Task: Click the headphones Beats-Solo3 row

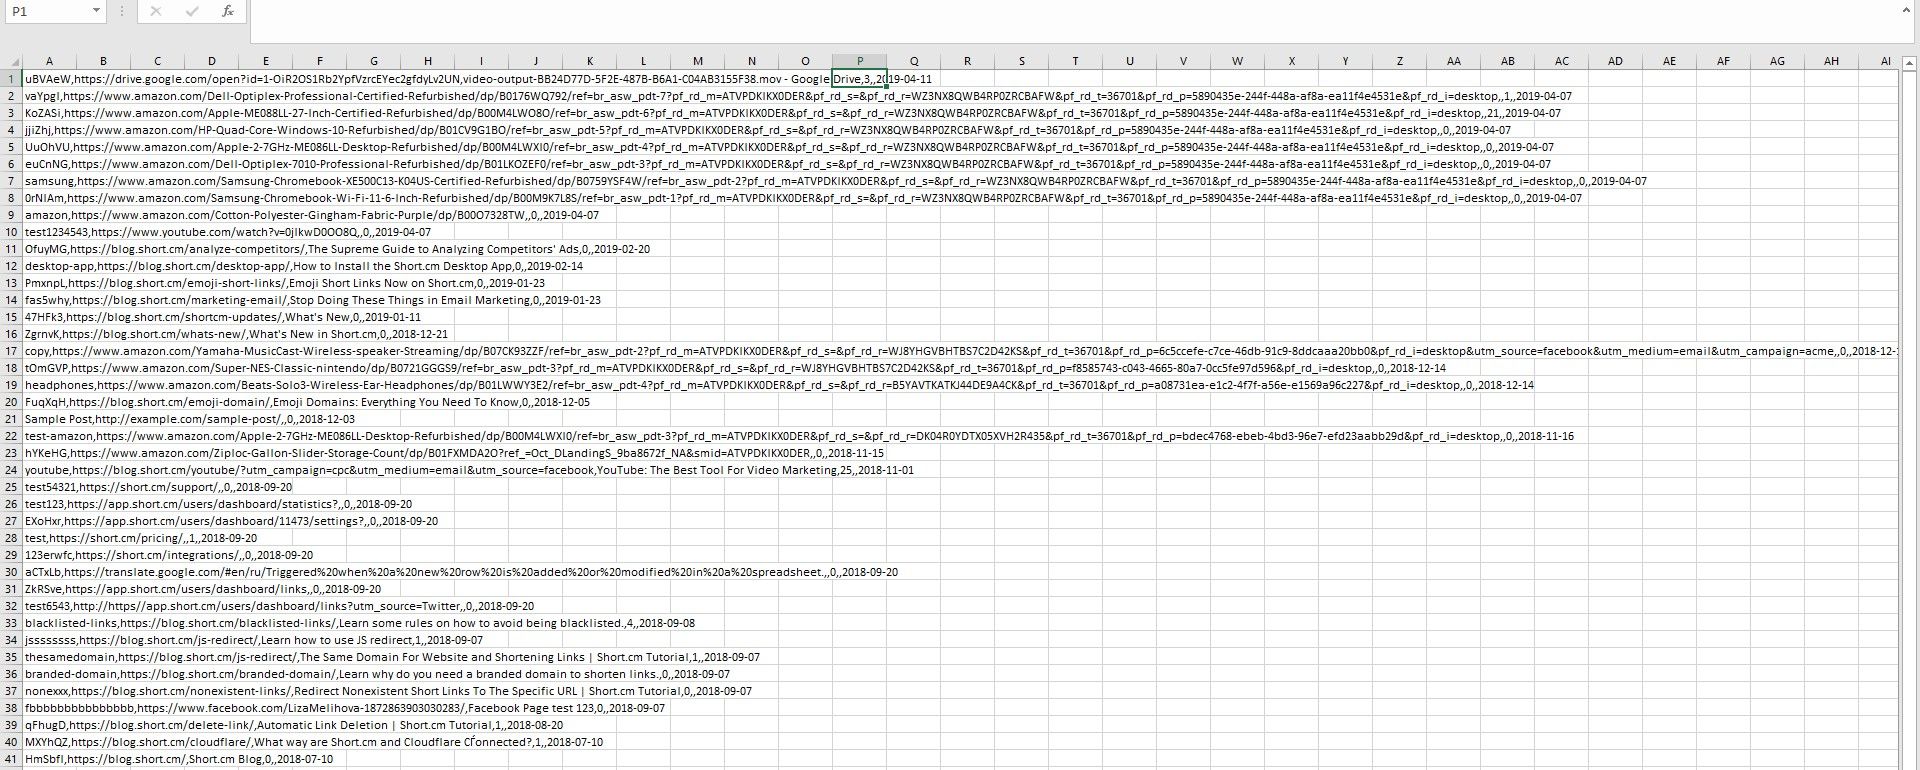Action: (779, 385)
